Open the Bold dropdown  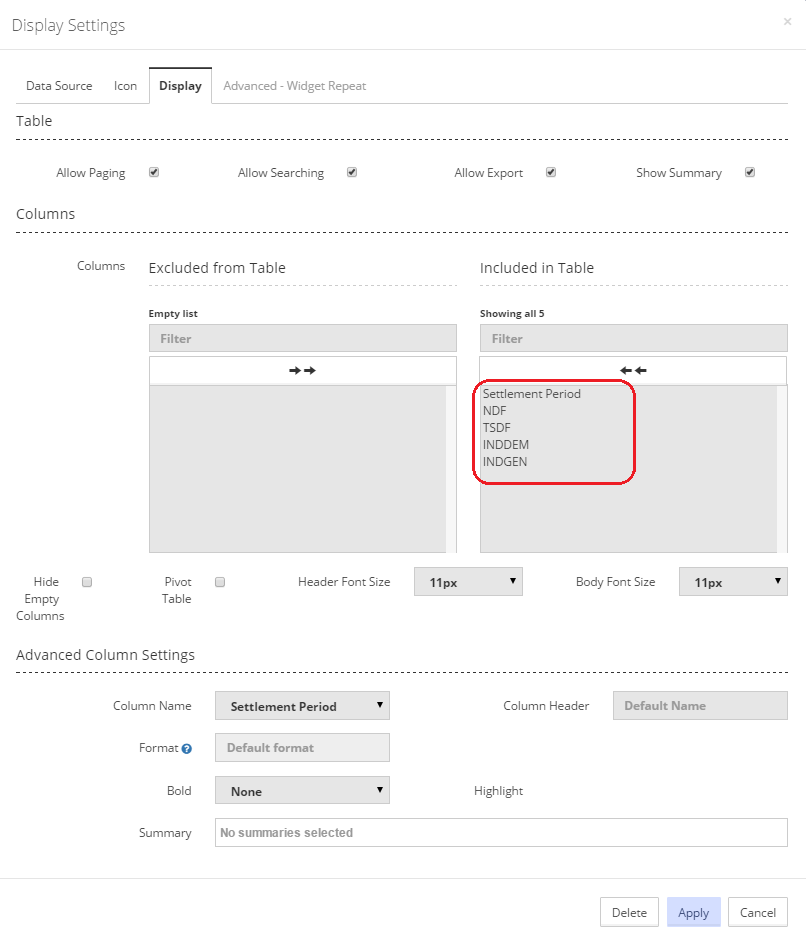(x=302, y=791)
